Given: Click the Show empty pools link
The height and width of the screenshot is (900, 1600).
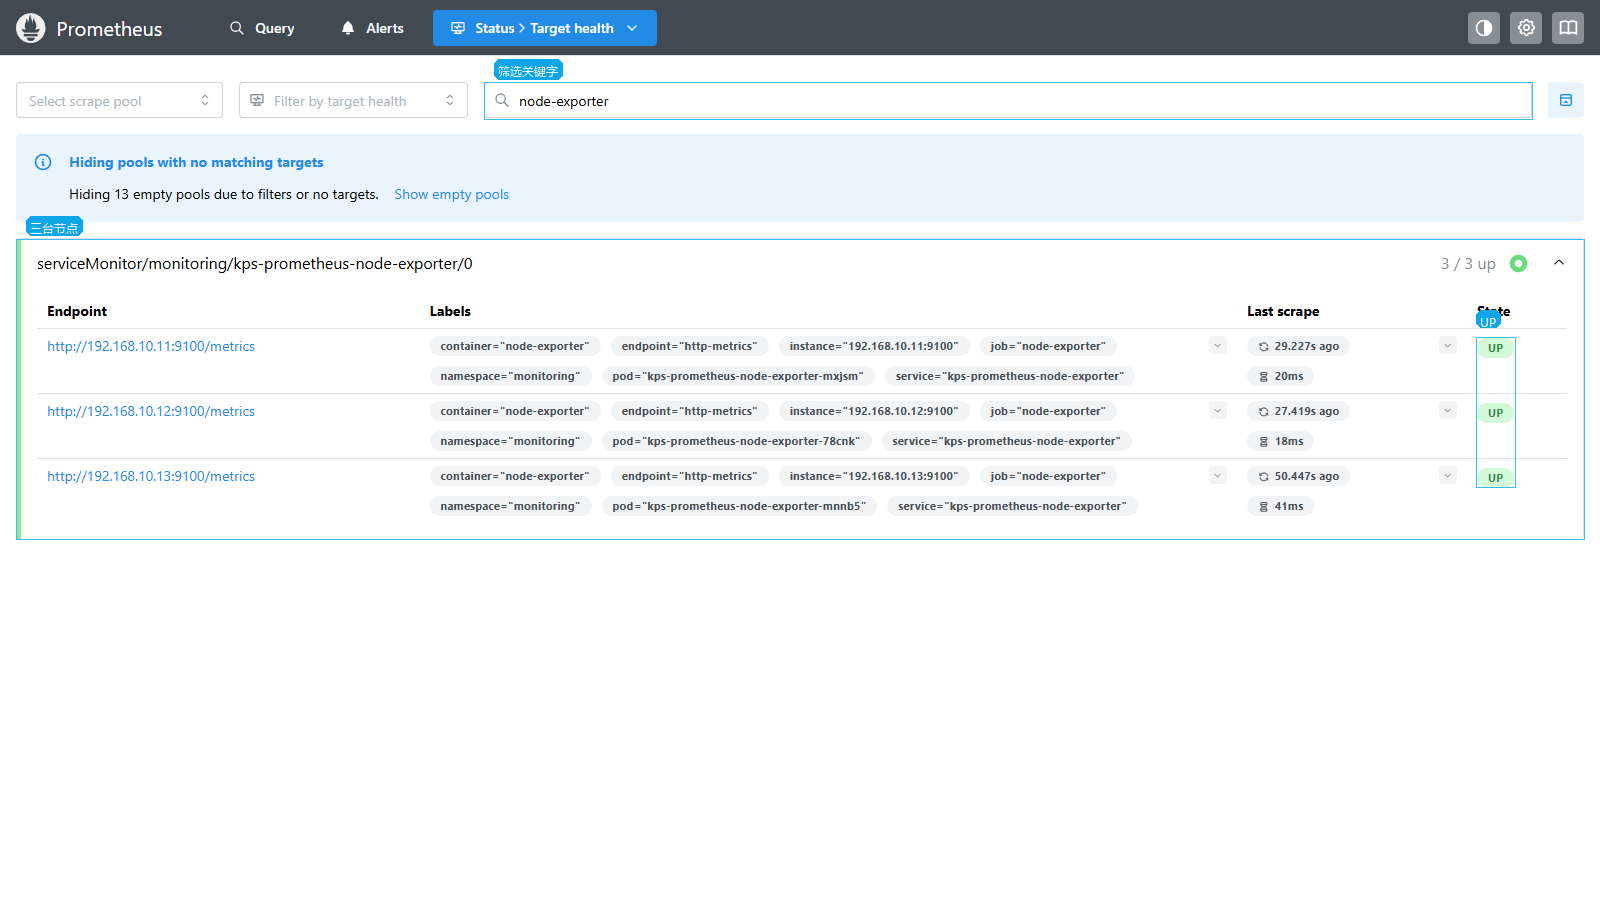Looking at the screenshot, I should point(451,194).
